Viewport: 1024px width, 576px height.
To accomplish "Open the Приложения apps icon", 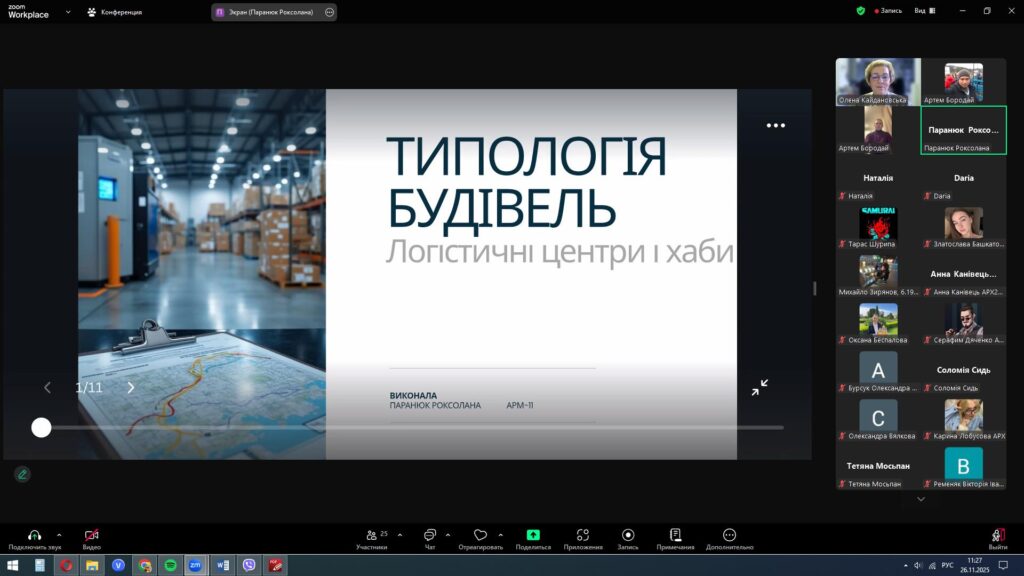I will tap(583, 535).
